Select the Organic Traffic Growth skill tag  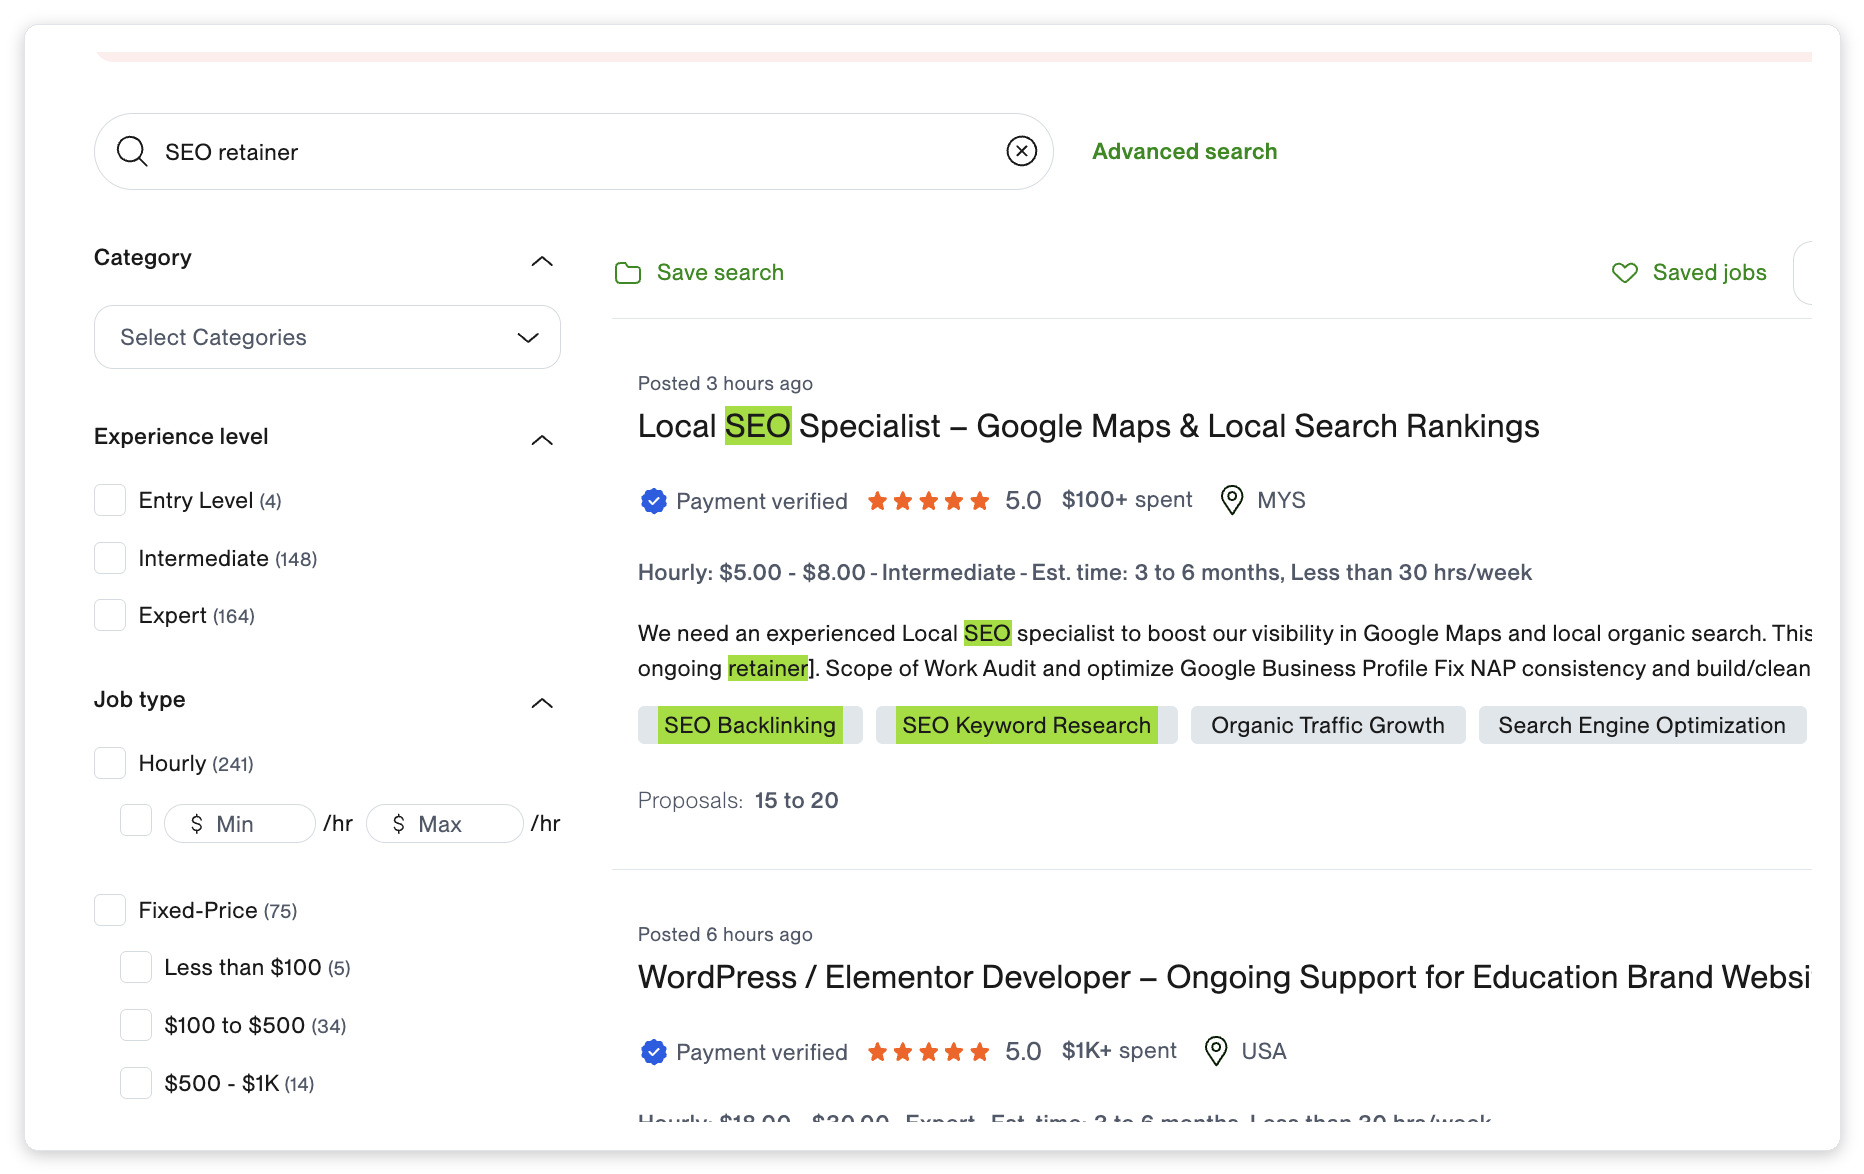pos(1327,725)
